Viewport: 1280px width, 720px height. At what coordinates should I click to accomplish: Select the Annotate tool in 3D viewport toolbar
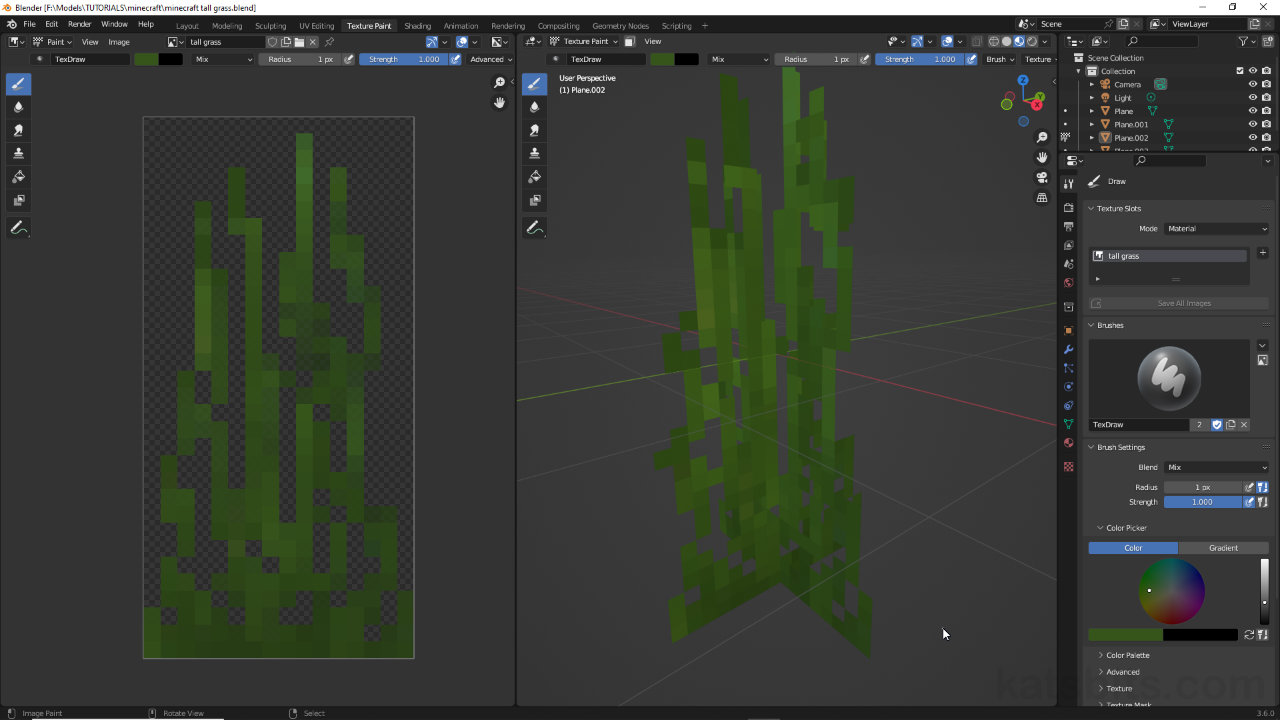point(534,228)
